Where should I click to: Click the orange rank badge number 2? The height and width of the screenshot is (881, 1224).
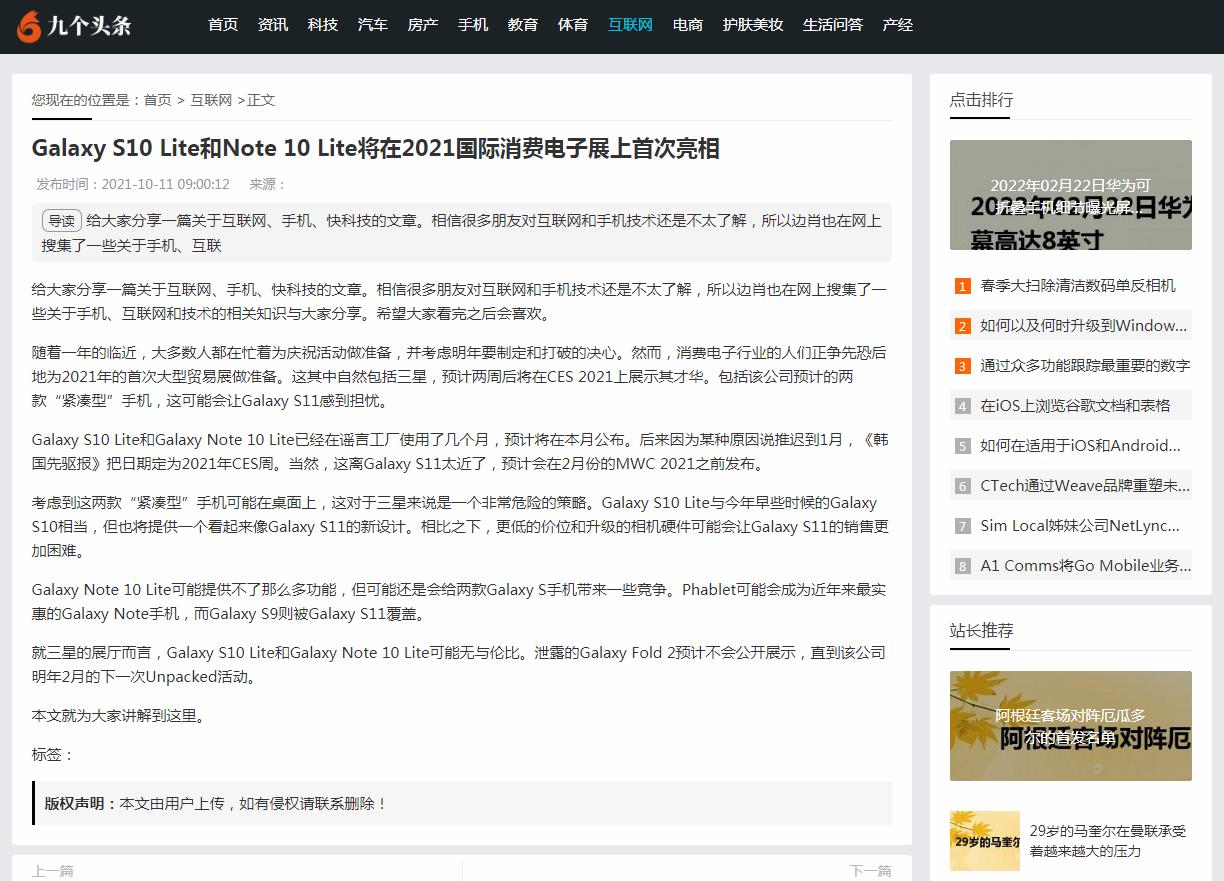[x=963, y=326]
